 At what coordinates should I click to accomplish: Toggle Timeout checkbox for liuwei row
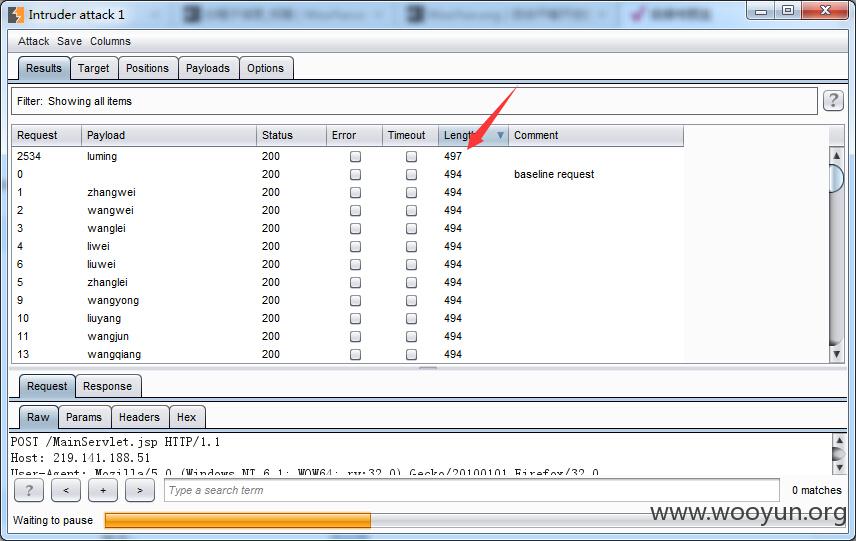pos(412,265)
